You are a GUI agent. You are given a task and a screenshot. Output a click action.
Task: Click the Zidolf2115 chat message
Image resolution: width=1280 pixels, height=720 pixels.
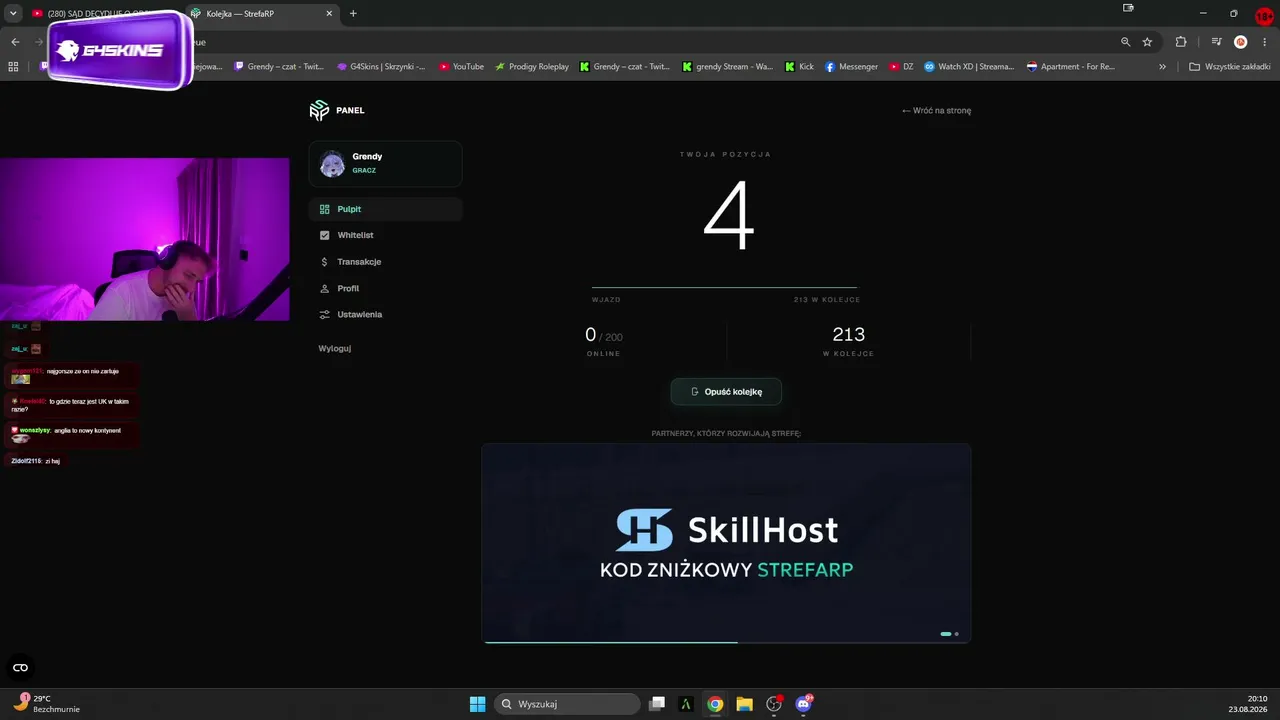pos(36,461)
